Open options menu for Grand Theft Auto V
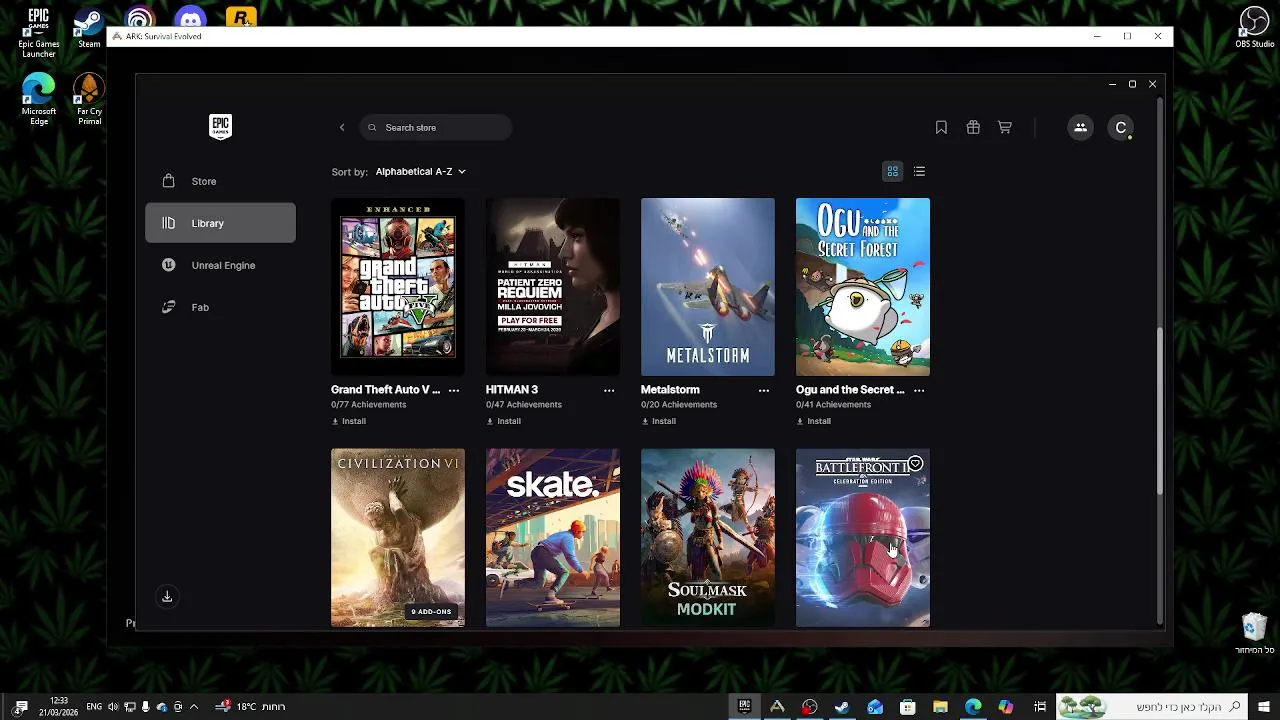This screenshot has height=720, width=1280. (x=454, y=390)
